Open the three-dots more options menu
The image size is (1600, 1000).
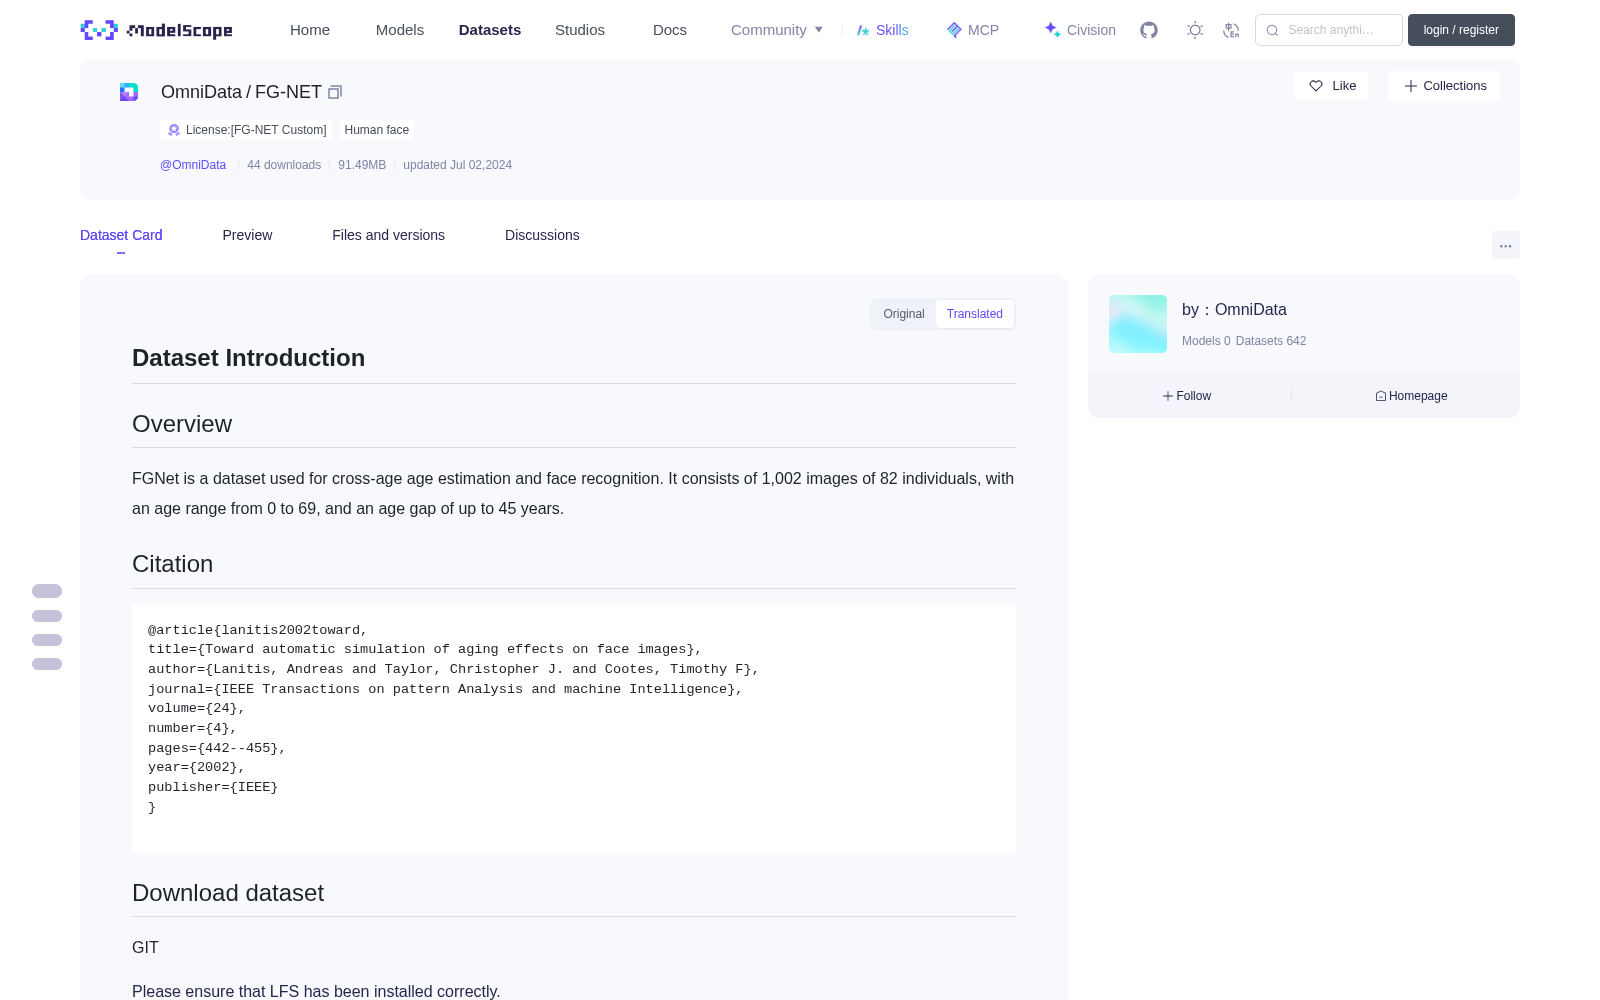point(1506,245)
